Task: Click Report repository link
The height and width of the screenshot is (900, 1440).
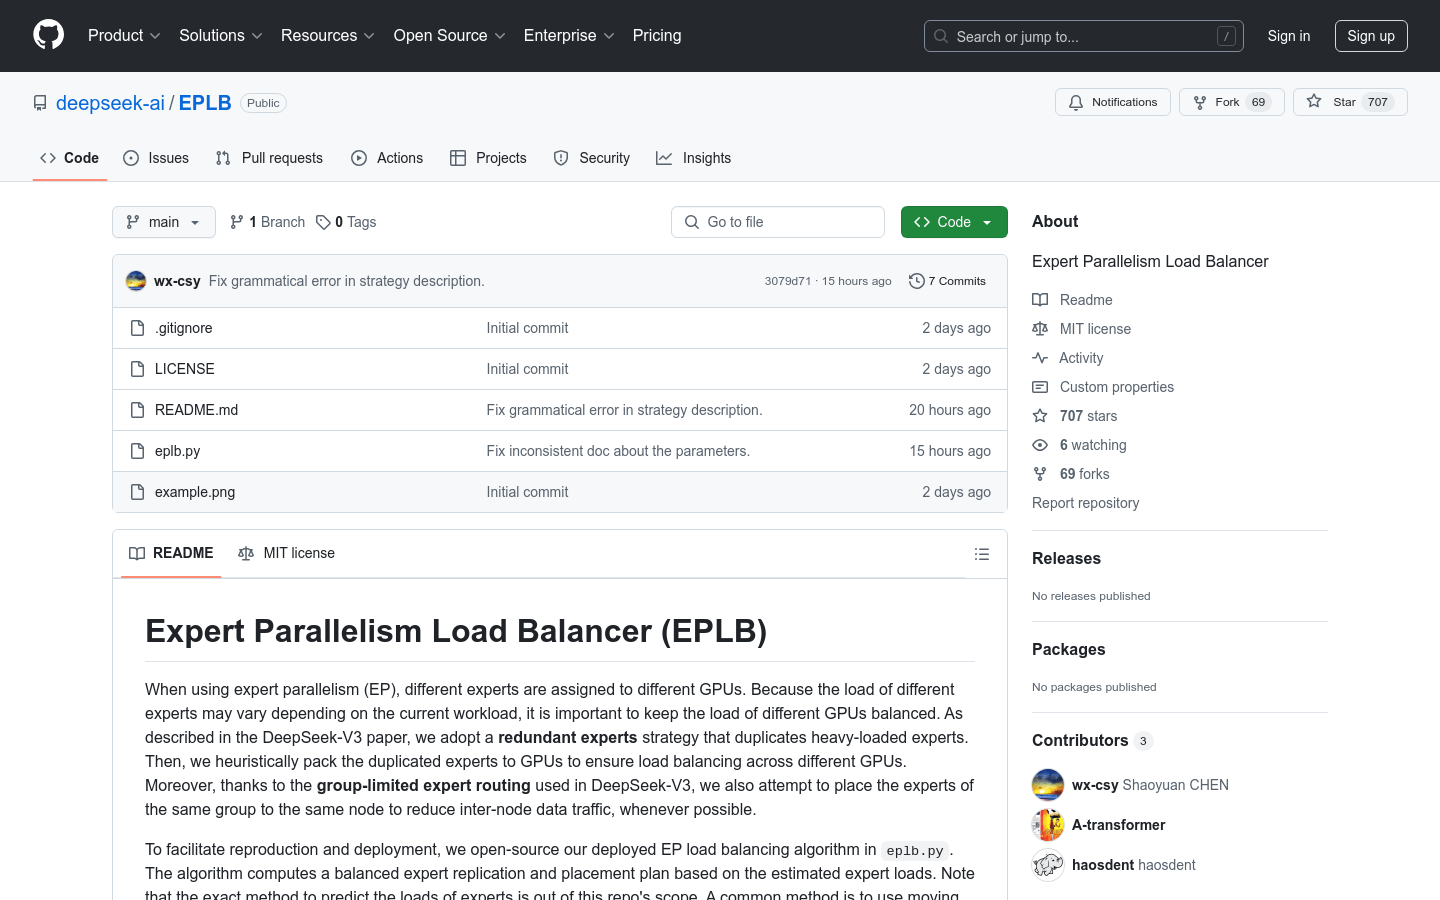Action: (x=1085, y=503)
